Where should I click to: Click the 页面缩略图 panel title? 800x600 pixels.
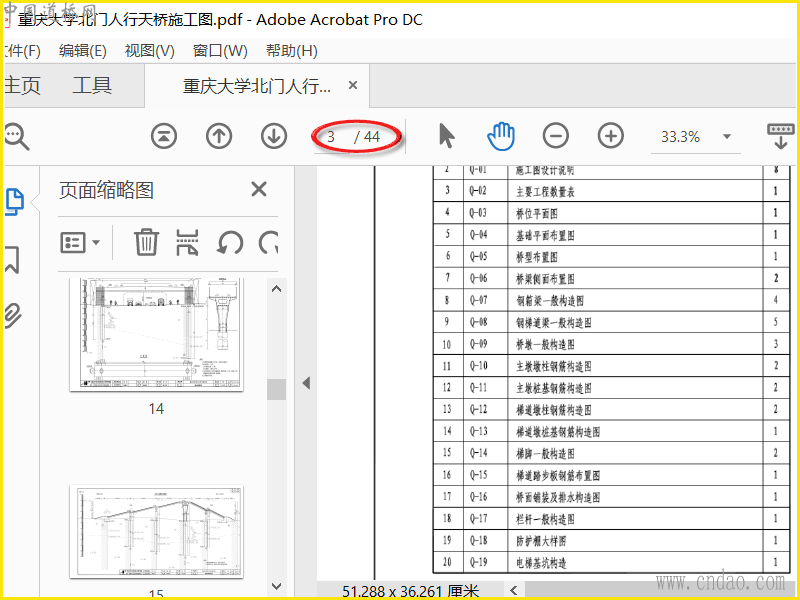pyautogui.click(x=106, y=190)
